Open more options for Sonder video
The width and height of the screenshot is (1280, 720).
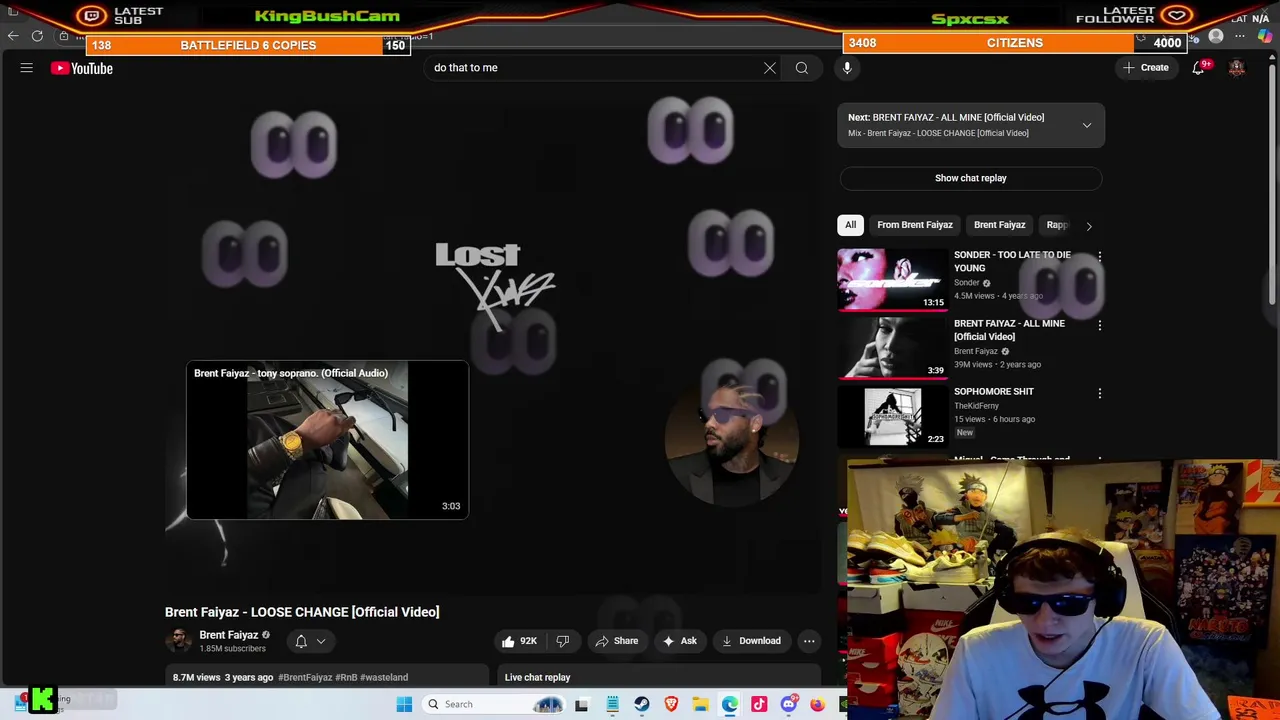[1100, 257]
